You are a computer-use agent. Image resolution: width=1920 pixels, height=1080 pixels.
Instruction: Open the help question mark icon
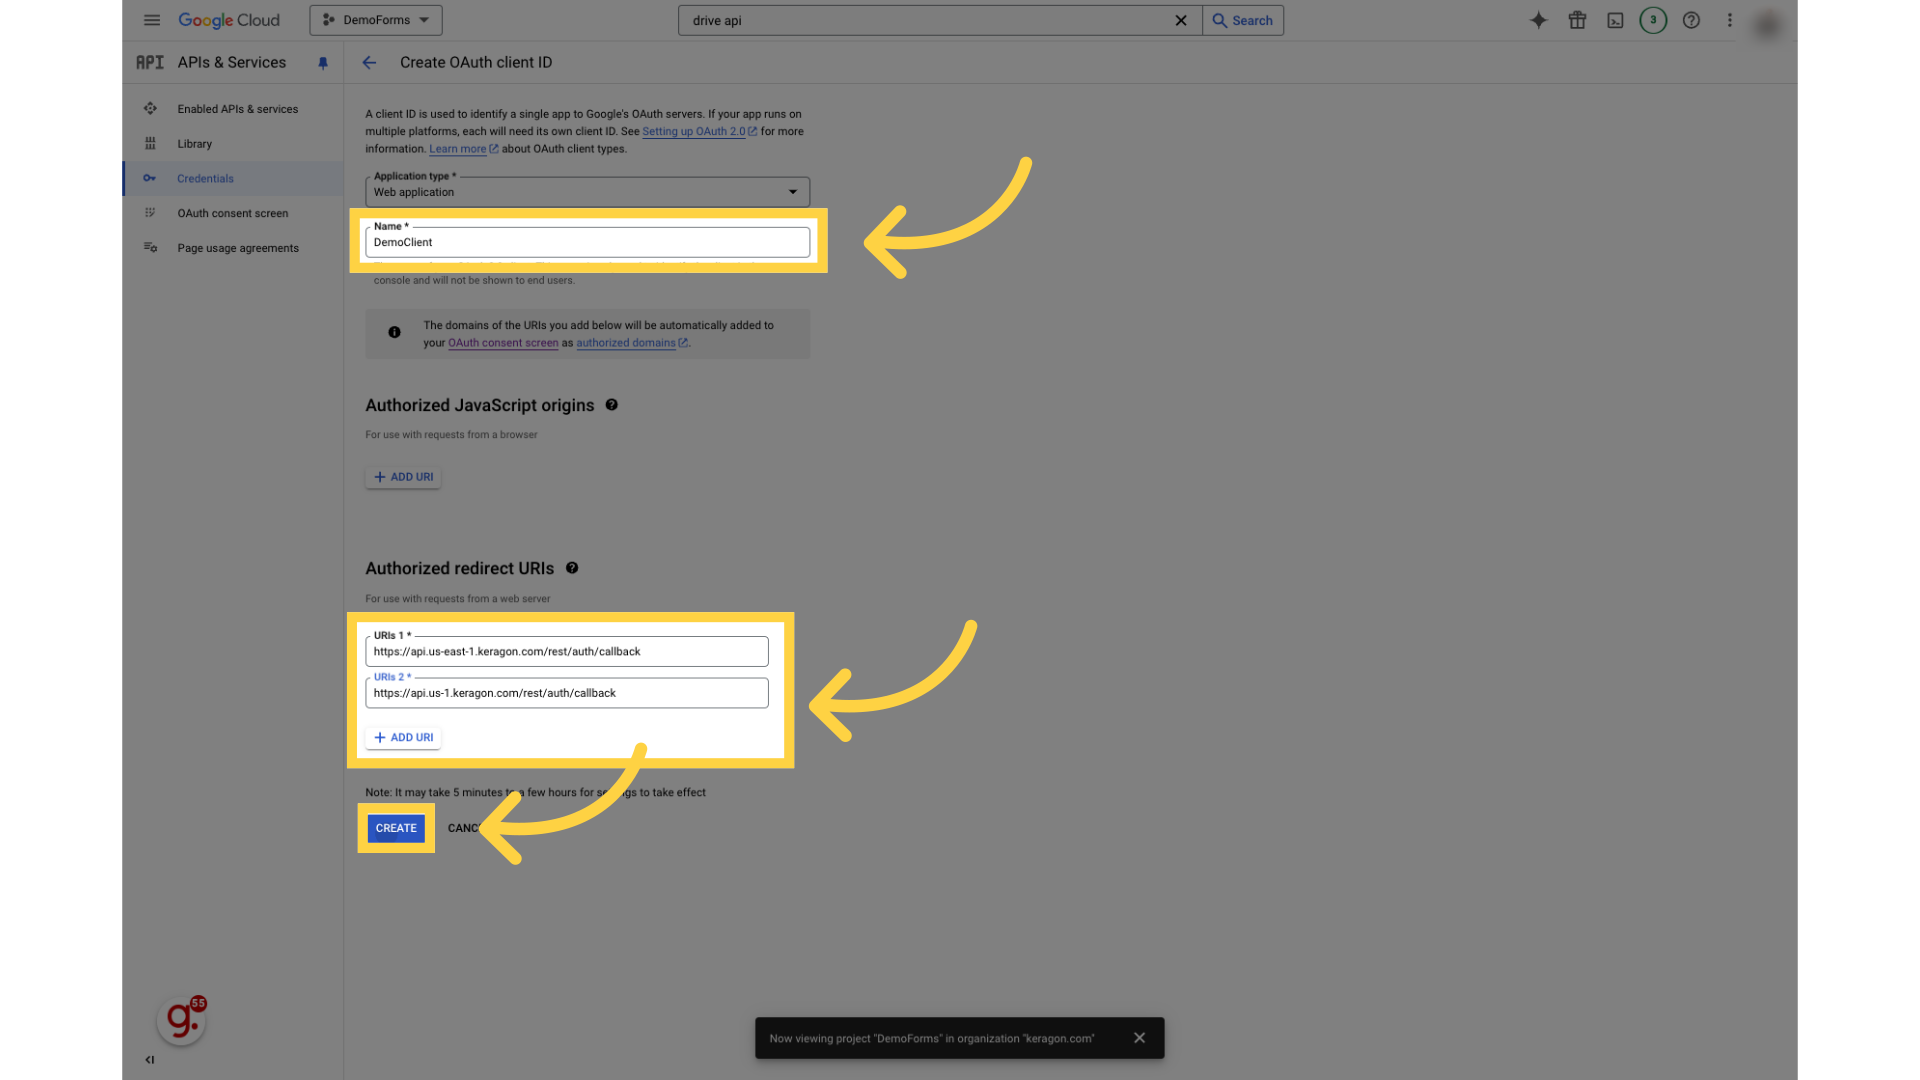[x=1691, y=20]
